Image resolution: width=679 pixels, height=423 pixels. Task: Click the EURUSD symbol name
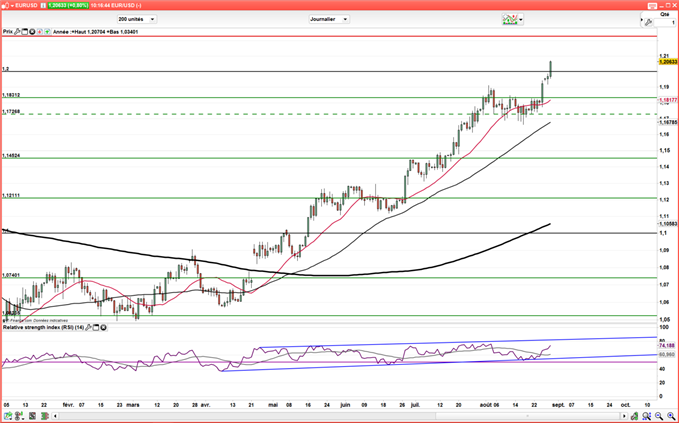pos(24,6)
